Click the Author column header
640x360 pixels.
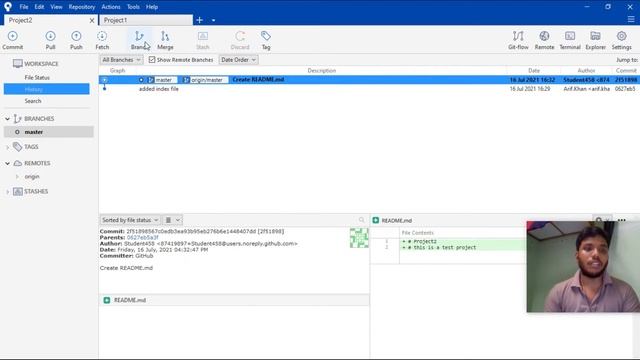tap(586, 71)
